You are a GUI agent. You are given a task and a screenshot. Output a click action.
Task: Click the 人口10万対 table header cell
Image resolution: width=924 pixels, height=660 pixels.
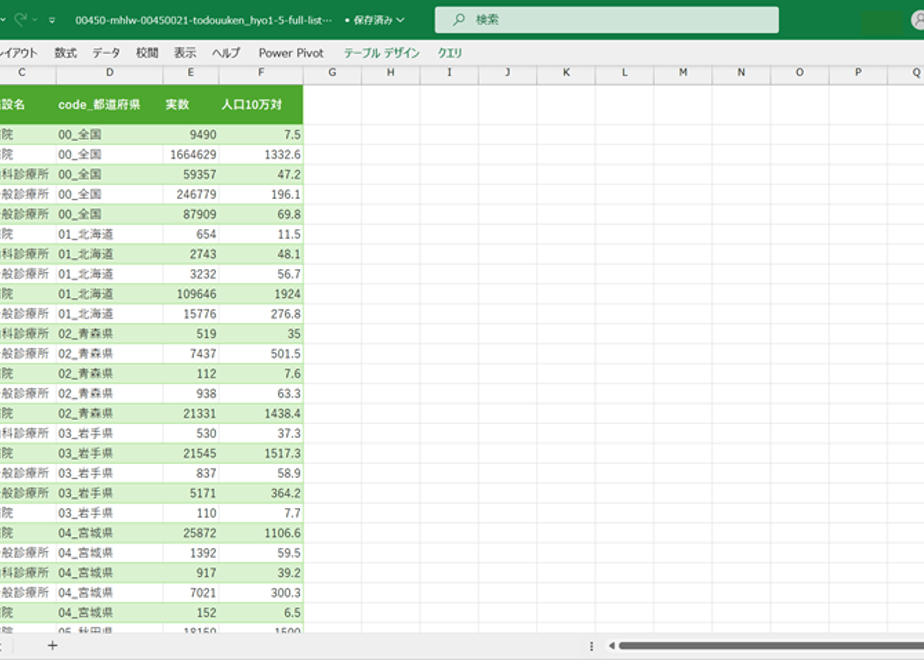point(261,105)
